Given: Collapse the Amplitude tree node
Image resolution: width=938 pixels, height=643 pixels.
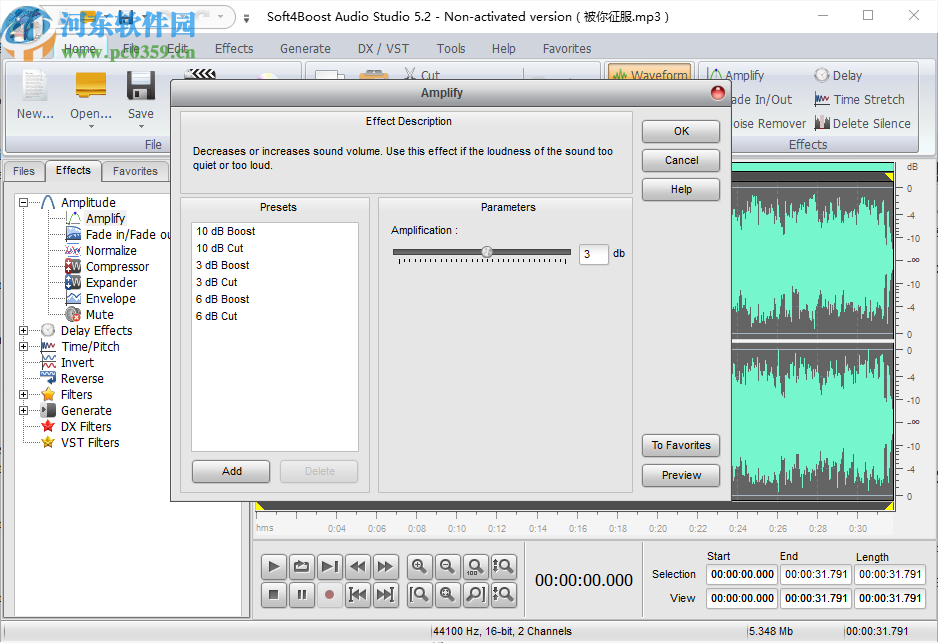Looking at the screenshot, I should (22, 202).
